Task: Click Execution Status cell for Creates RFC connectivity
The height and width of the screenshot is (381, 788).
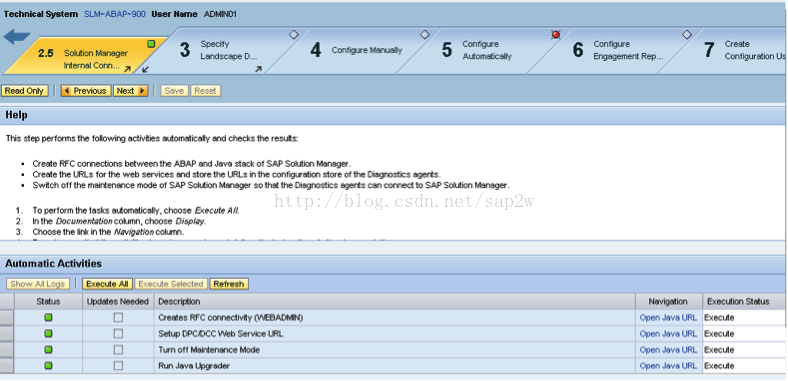Action: click(744, 318)
